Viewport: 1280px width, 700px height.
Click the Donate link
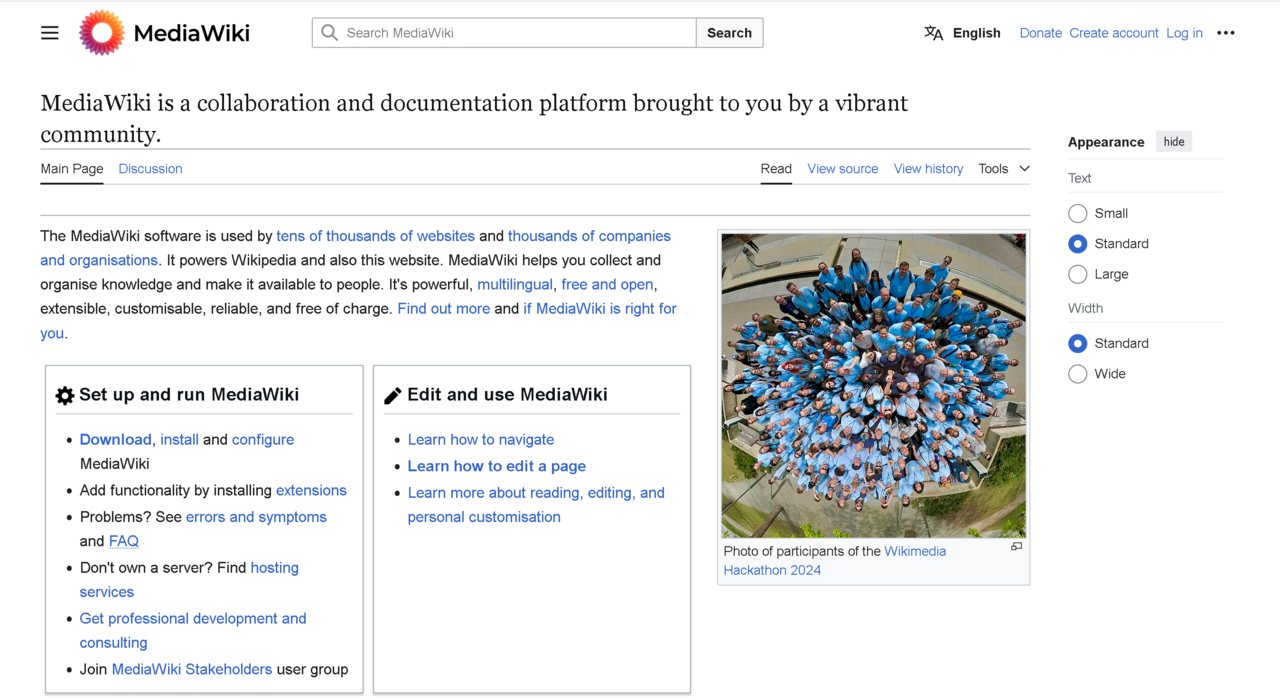[1040, 33]
